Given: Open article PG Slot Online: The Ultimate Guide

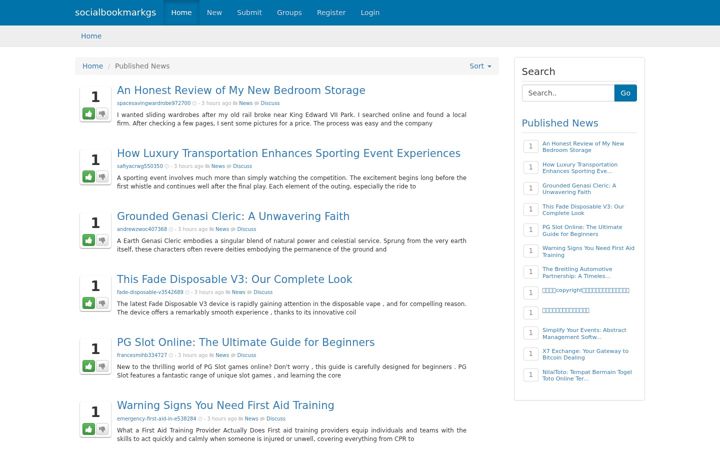Looking at the screenshot, I should 246,342.
